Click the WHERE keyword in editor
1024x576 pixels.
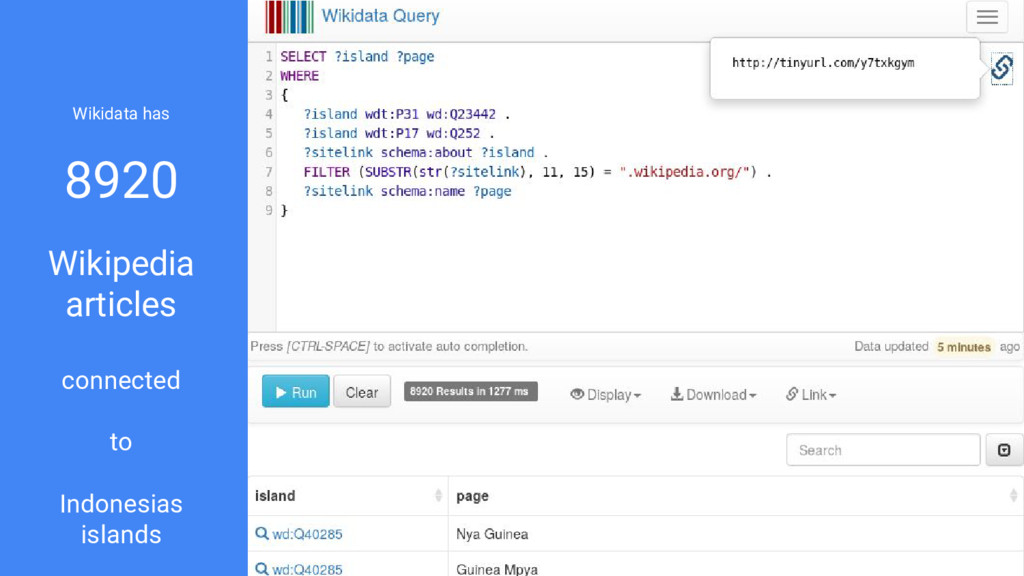point(300,76)
